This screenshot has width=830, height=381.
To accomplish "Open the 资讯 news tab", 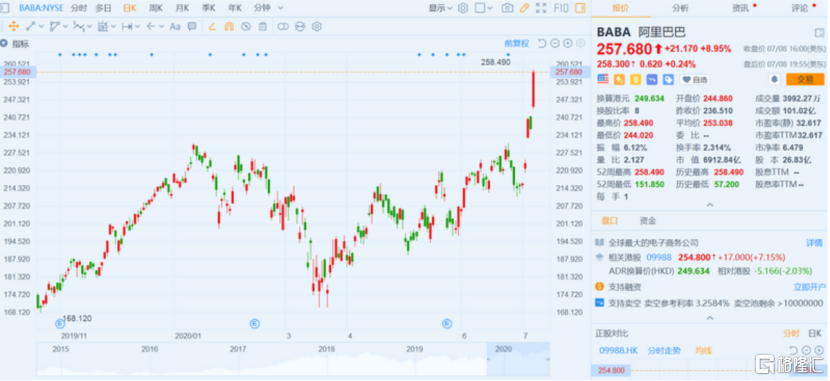I will point(740,8).
